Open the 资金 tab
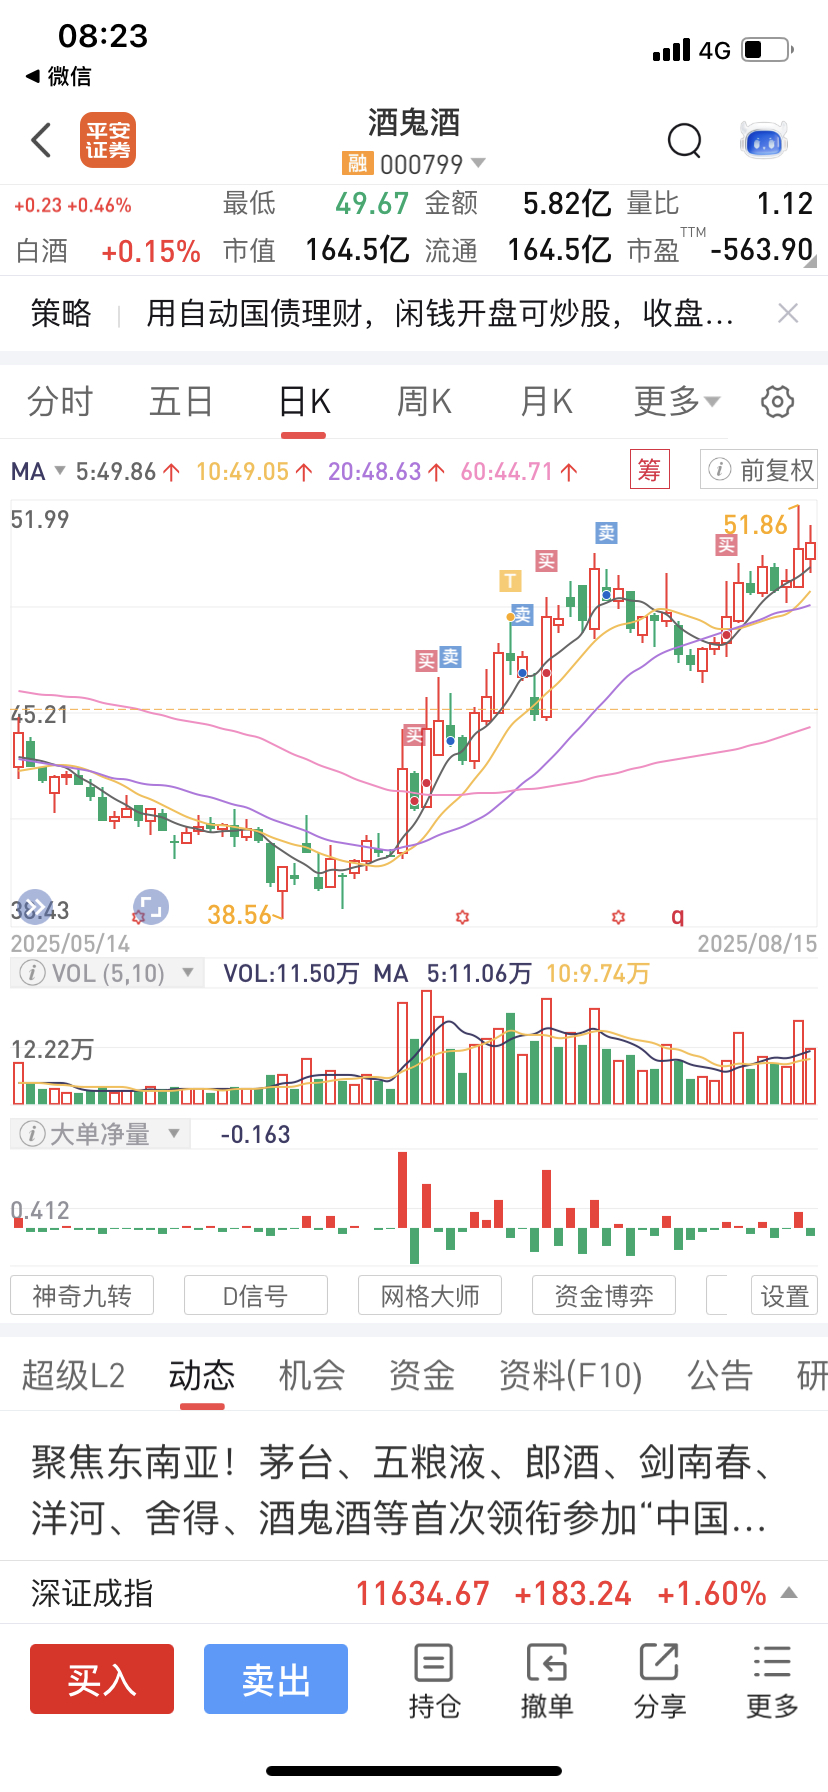 coord(422,1376)
